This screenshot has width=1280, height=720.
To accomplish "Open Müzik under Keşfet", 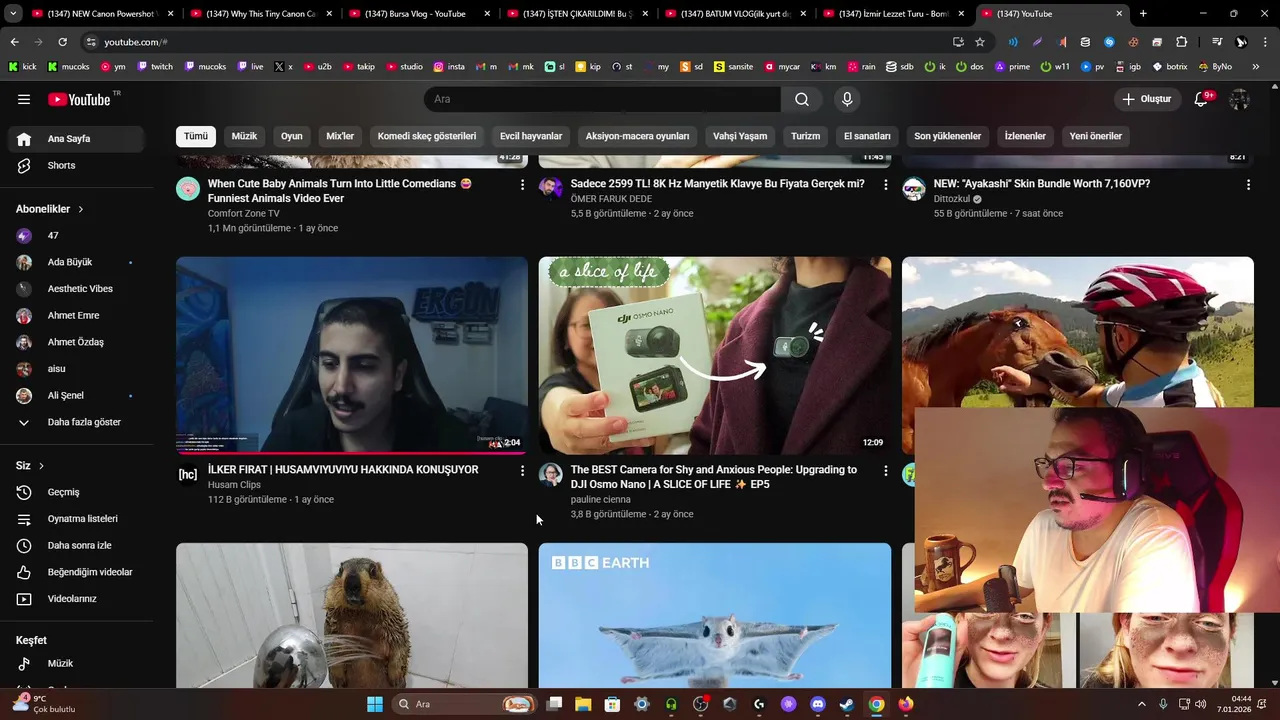I will coord(76,663).
